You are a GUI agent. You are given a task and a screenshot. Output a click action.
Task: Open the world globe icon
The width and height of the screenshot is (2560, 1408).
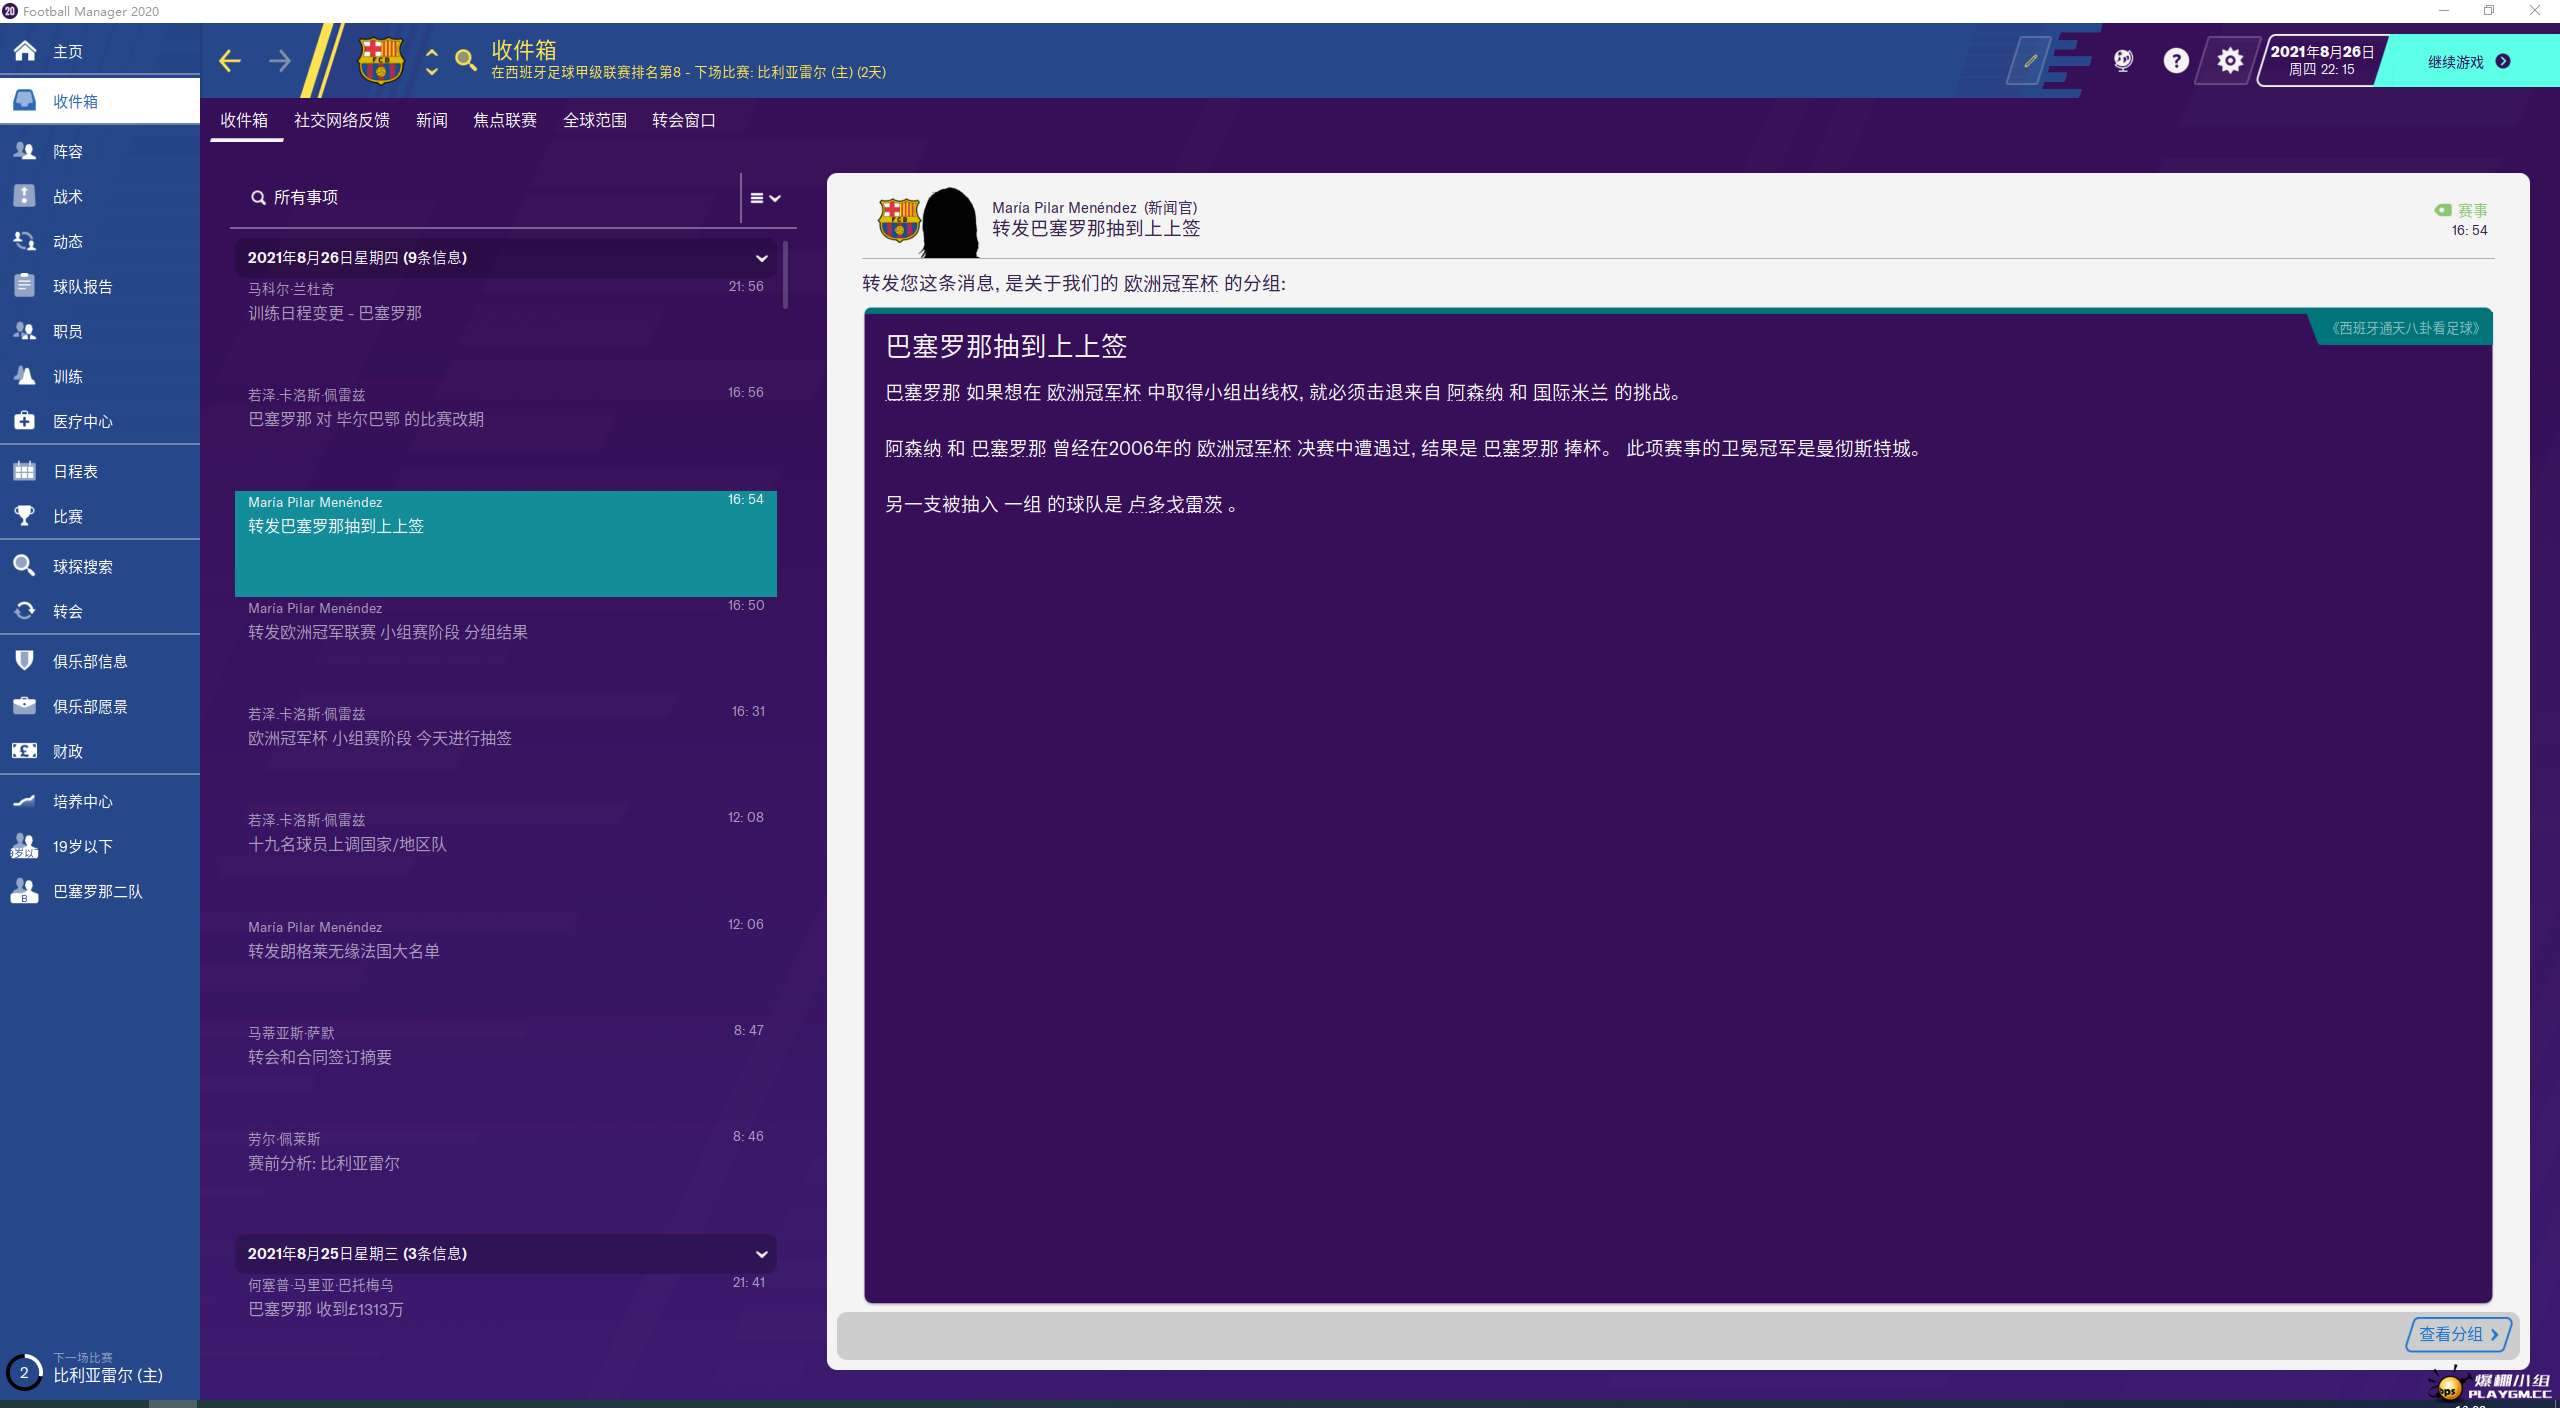click(x=2123, y=61)
